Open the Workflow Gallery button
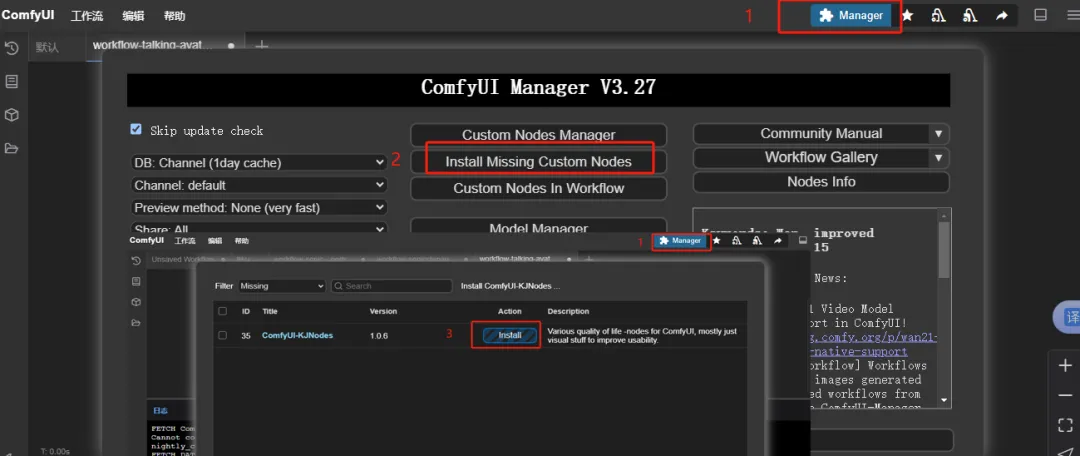Viewport: 1080px width, 456px height. tap(811, 158)
